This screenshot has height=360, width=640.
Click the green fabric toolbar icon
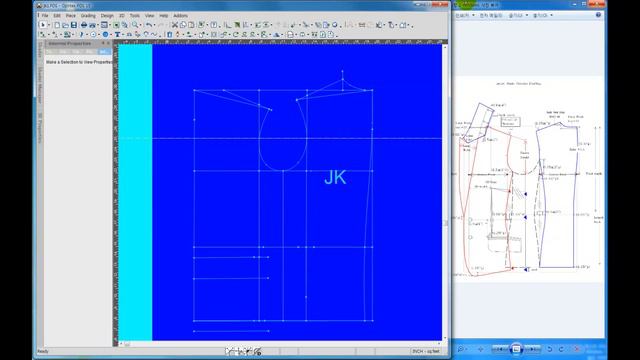[237, 25]
